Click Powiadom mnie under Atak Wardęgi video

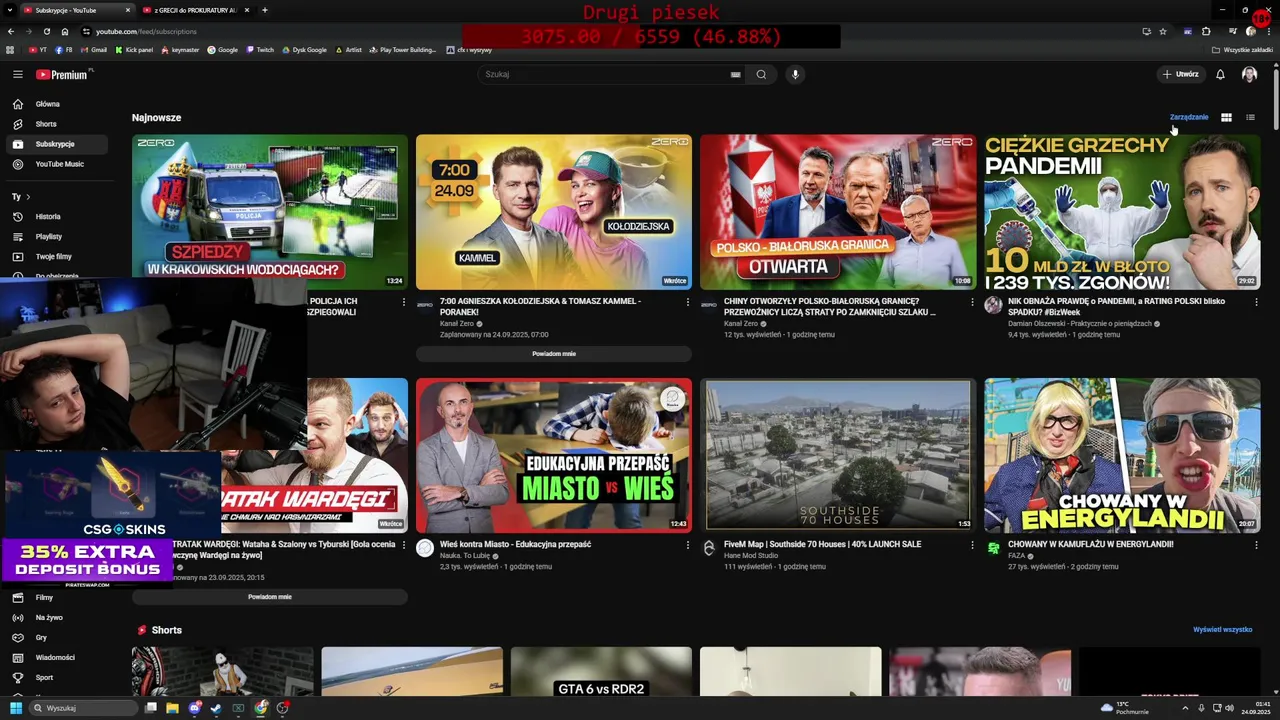[270, 597]
